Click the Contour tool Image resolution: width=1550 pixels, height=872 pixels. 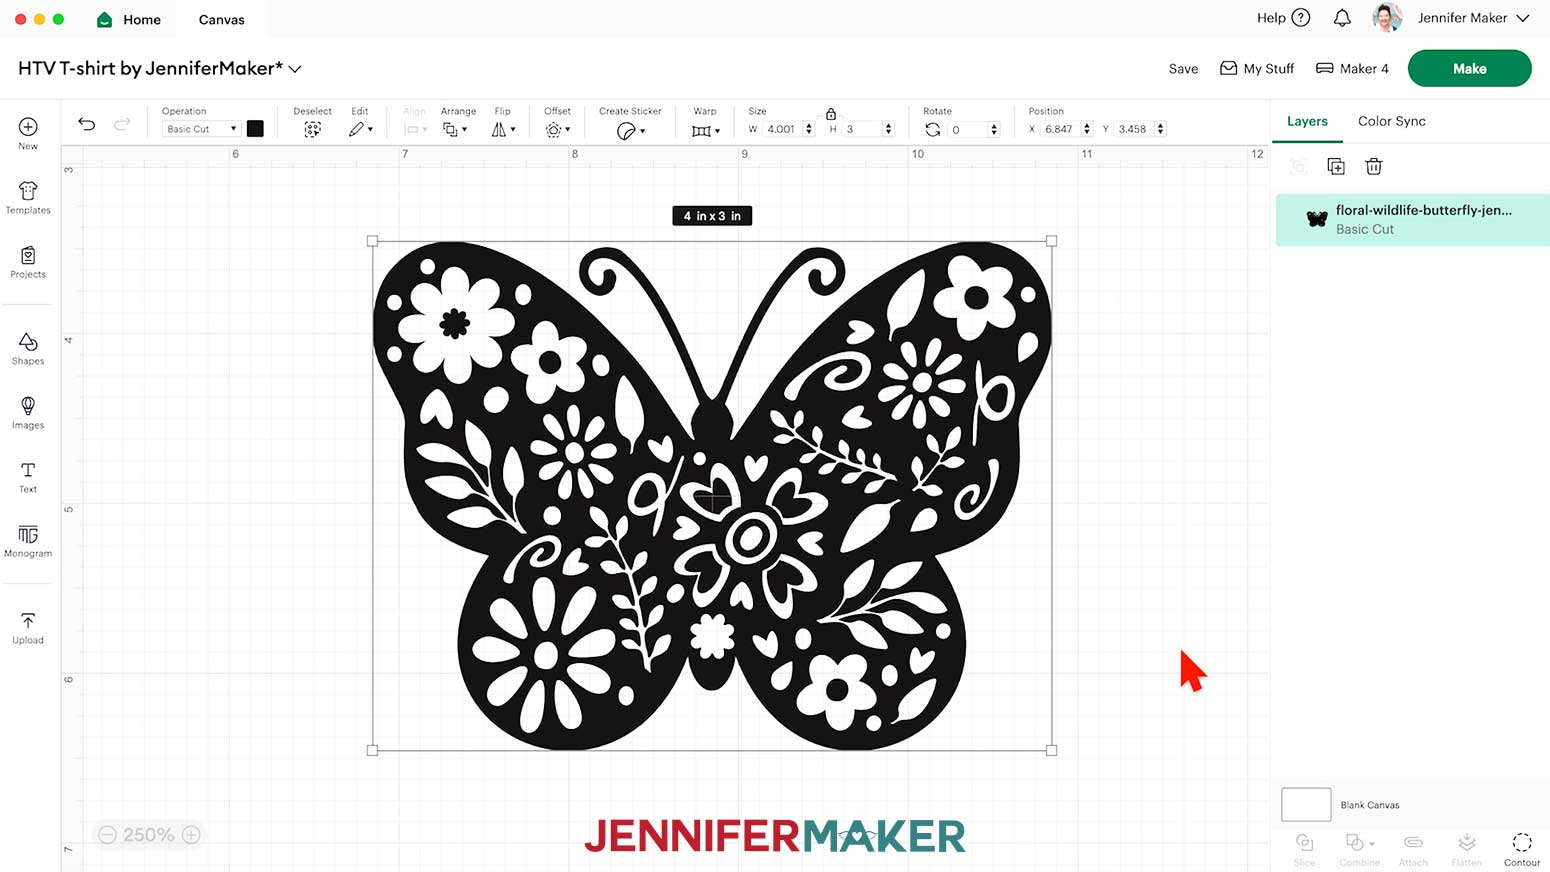tap(1522, 849)
